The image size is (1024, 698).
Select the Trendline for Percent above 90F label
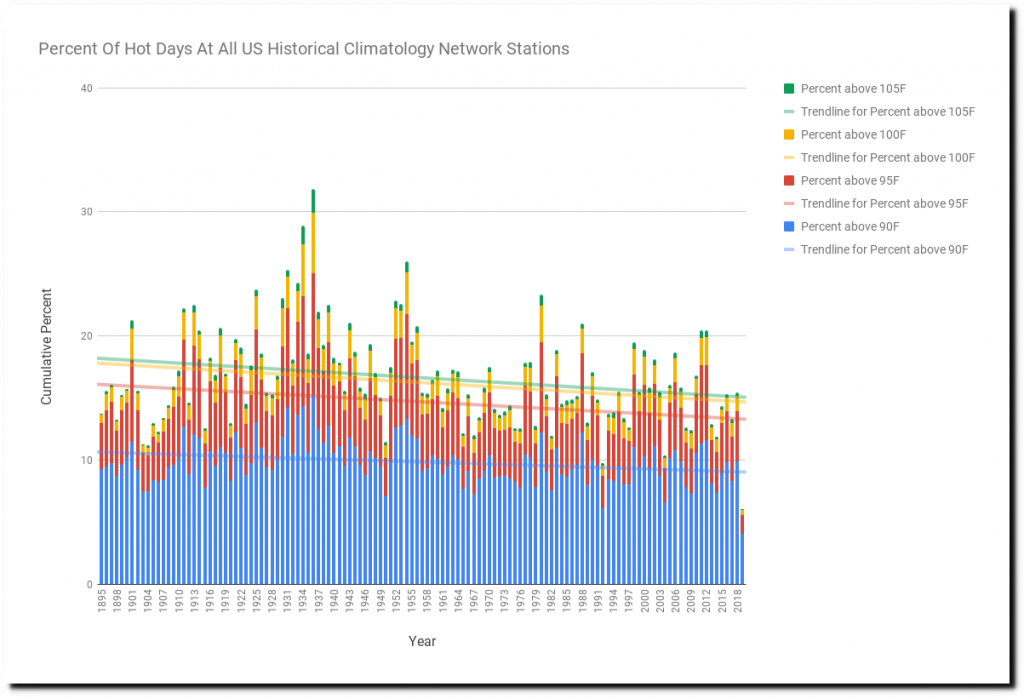click(885, 249)
